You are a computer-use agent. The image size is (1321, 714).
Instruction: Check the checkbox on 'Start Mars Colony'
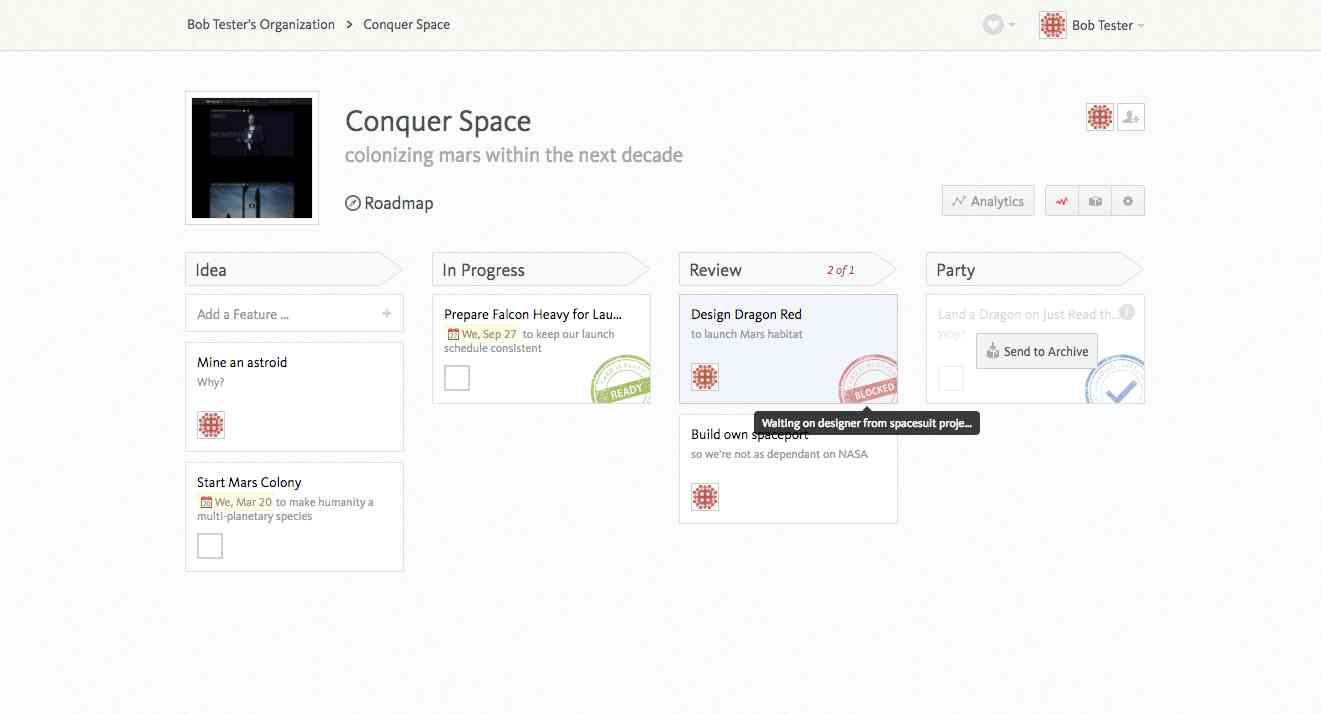[209, 545]
